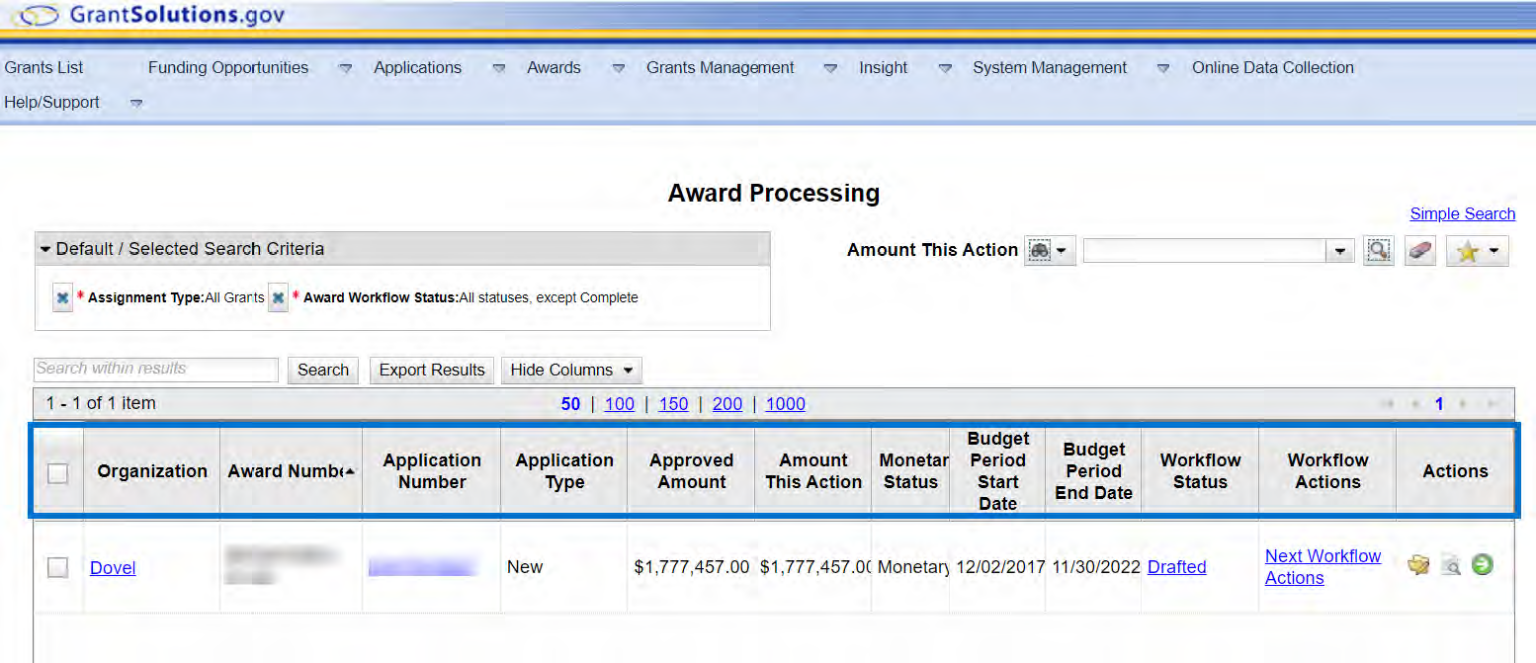Open the Grants Management menu
The image size is (1536, 663).
[720, 68]
